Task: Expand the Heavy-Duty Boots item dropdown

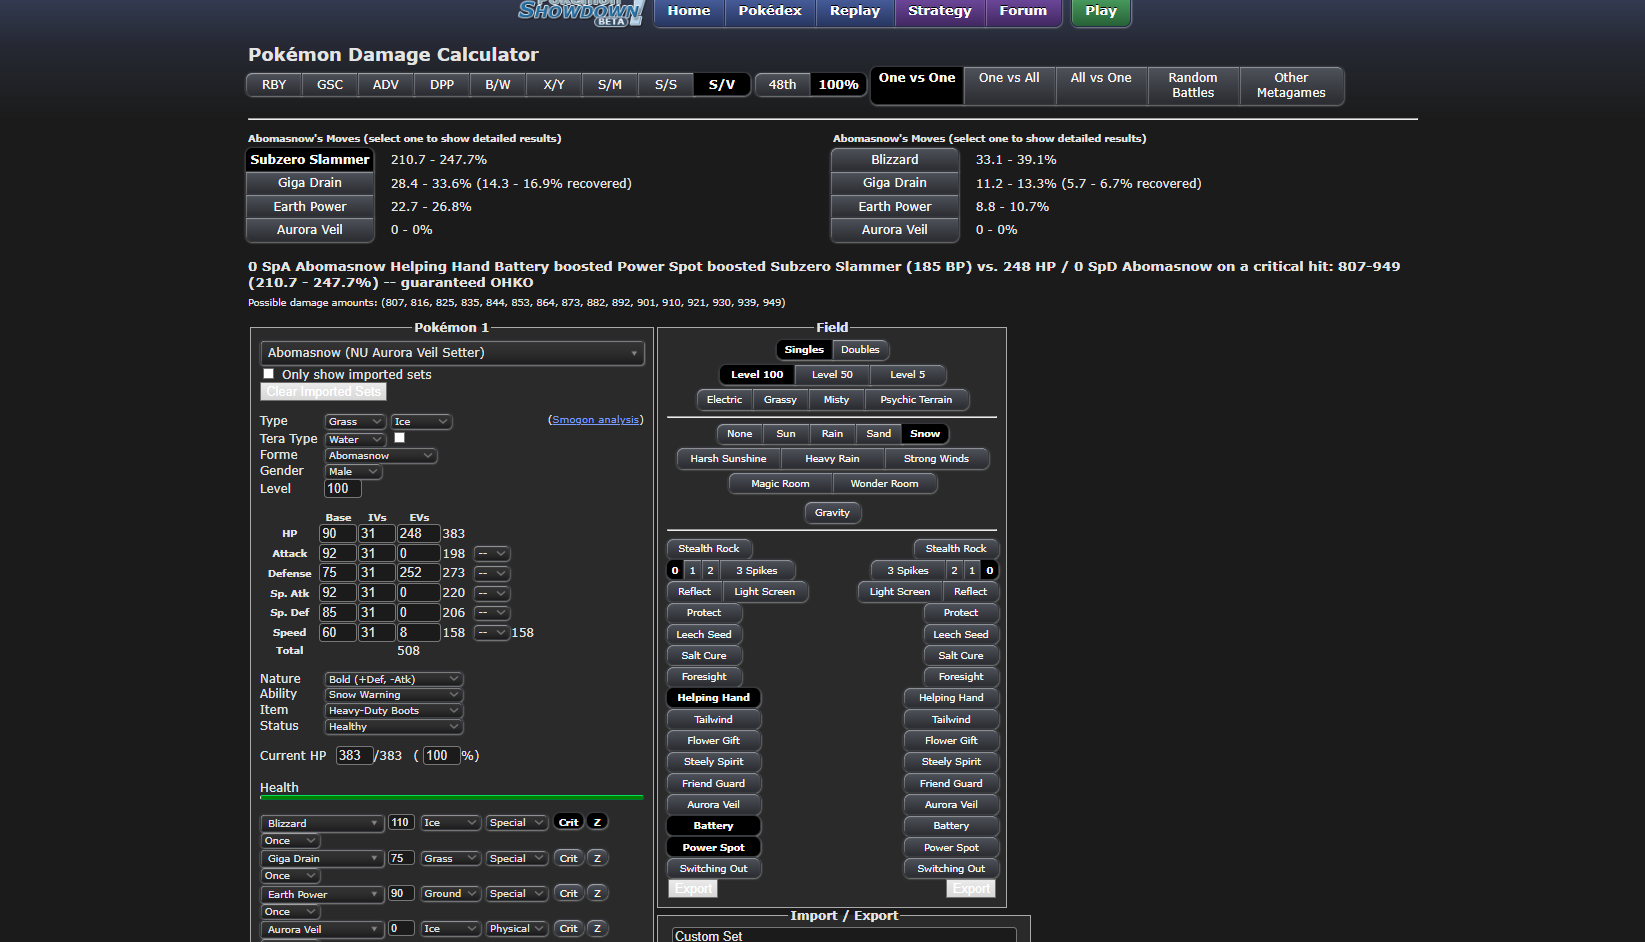Action: pyautogui.click(x=393, y=711)
